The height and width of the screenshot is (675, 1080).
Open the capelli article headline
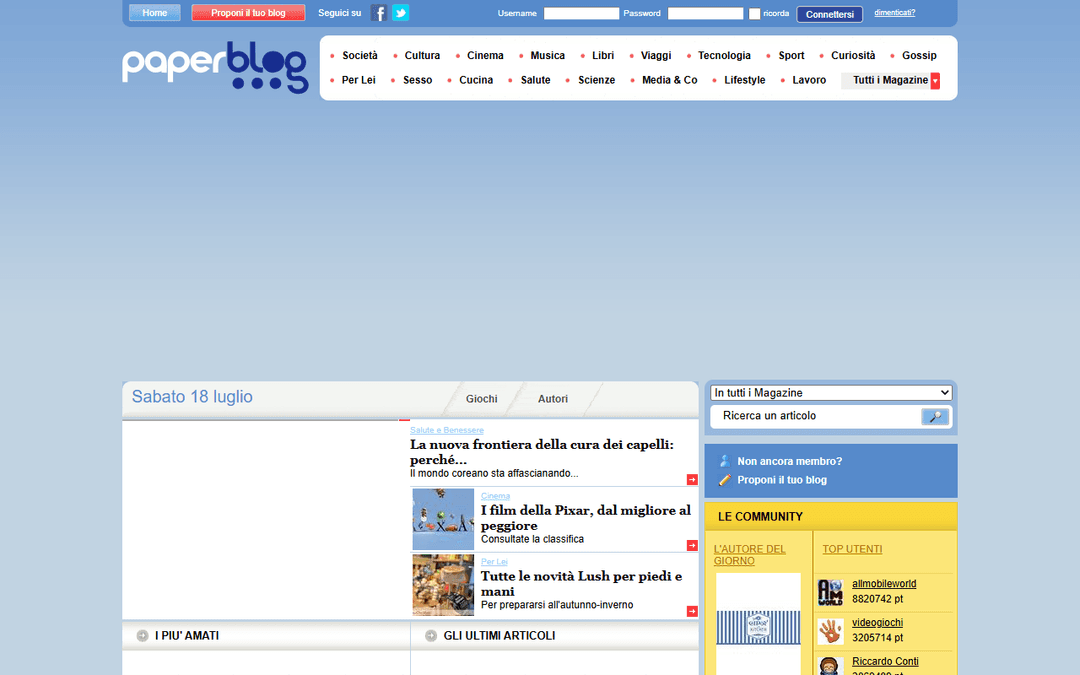tap(542, 452)
